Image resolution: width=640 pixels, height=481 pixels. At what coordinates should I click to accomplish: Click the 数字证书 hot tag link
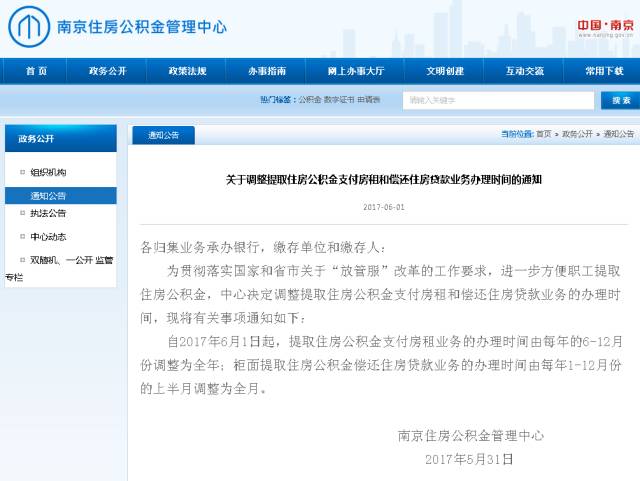(339, 100)
